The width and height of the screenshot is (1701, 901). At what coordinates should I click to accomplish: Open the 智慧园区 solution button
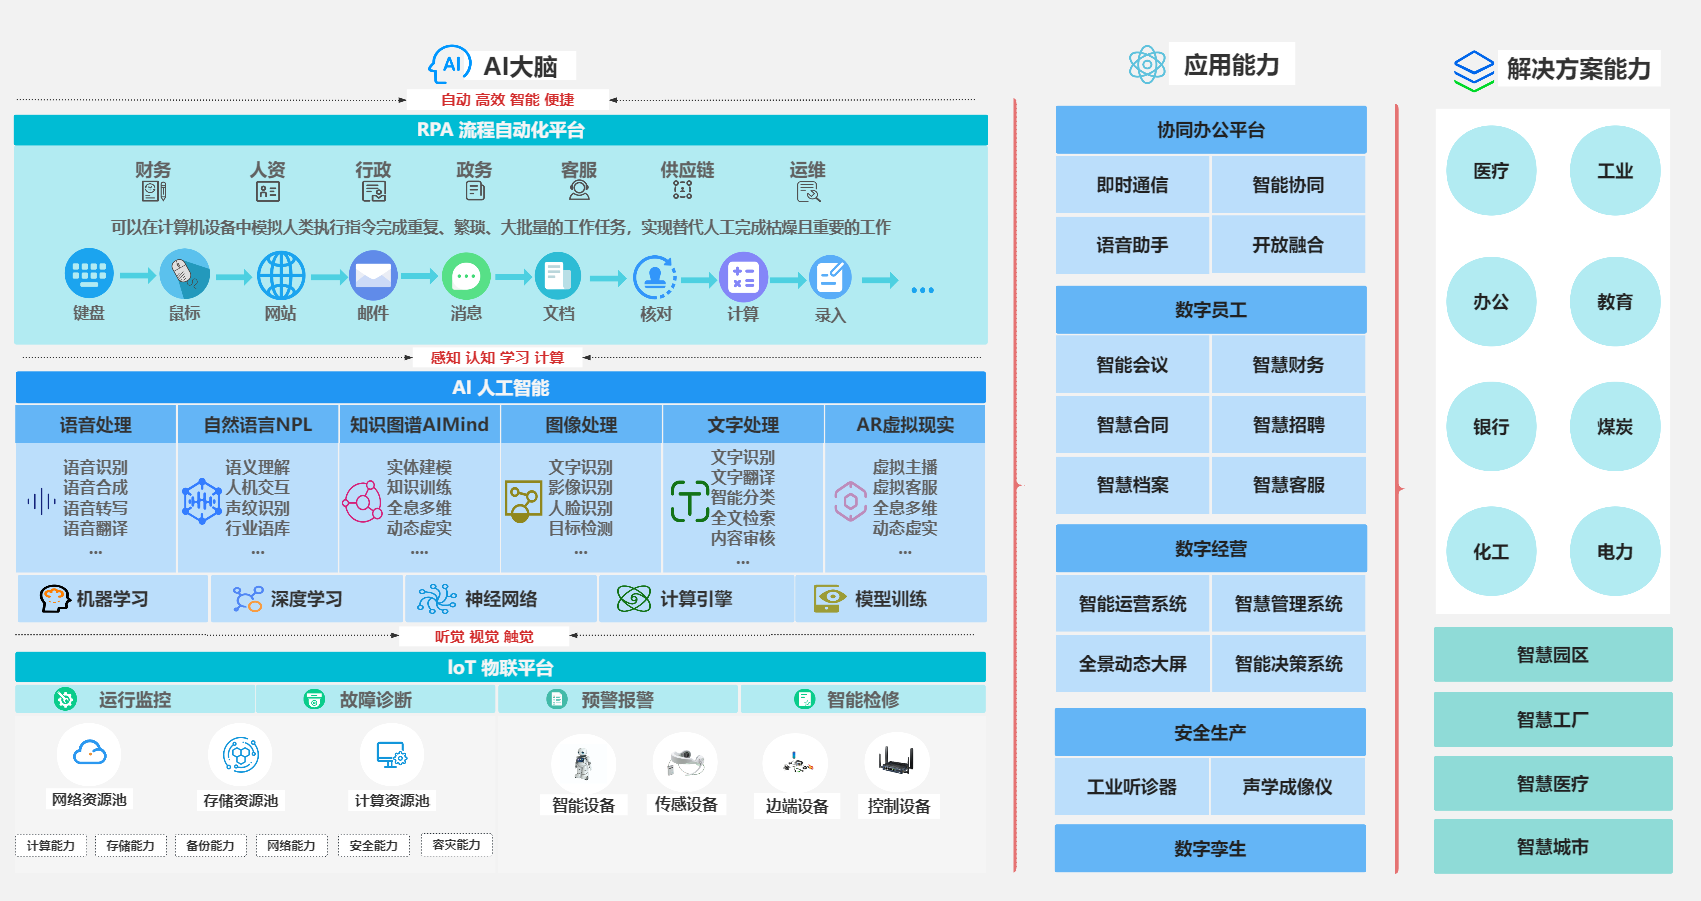click(x=1552, y=655)
